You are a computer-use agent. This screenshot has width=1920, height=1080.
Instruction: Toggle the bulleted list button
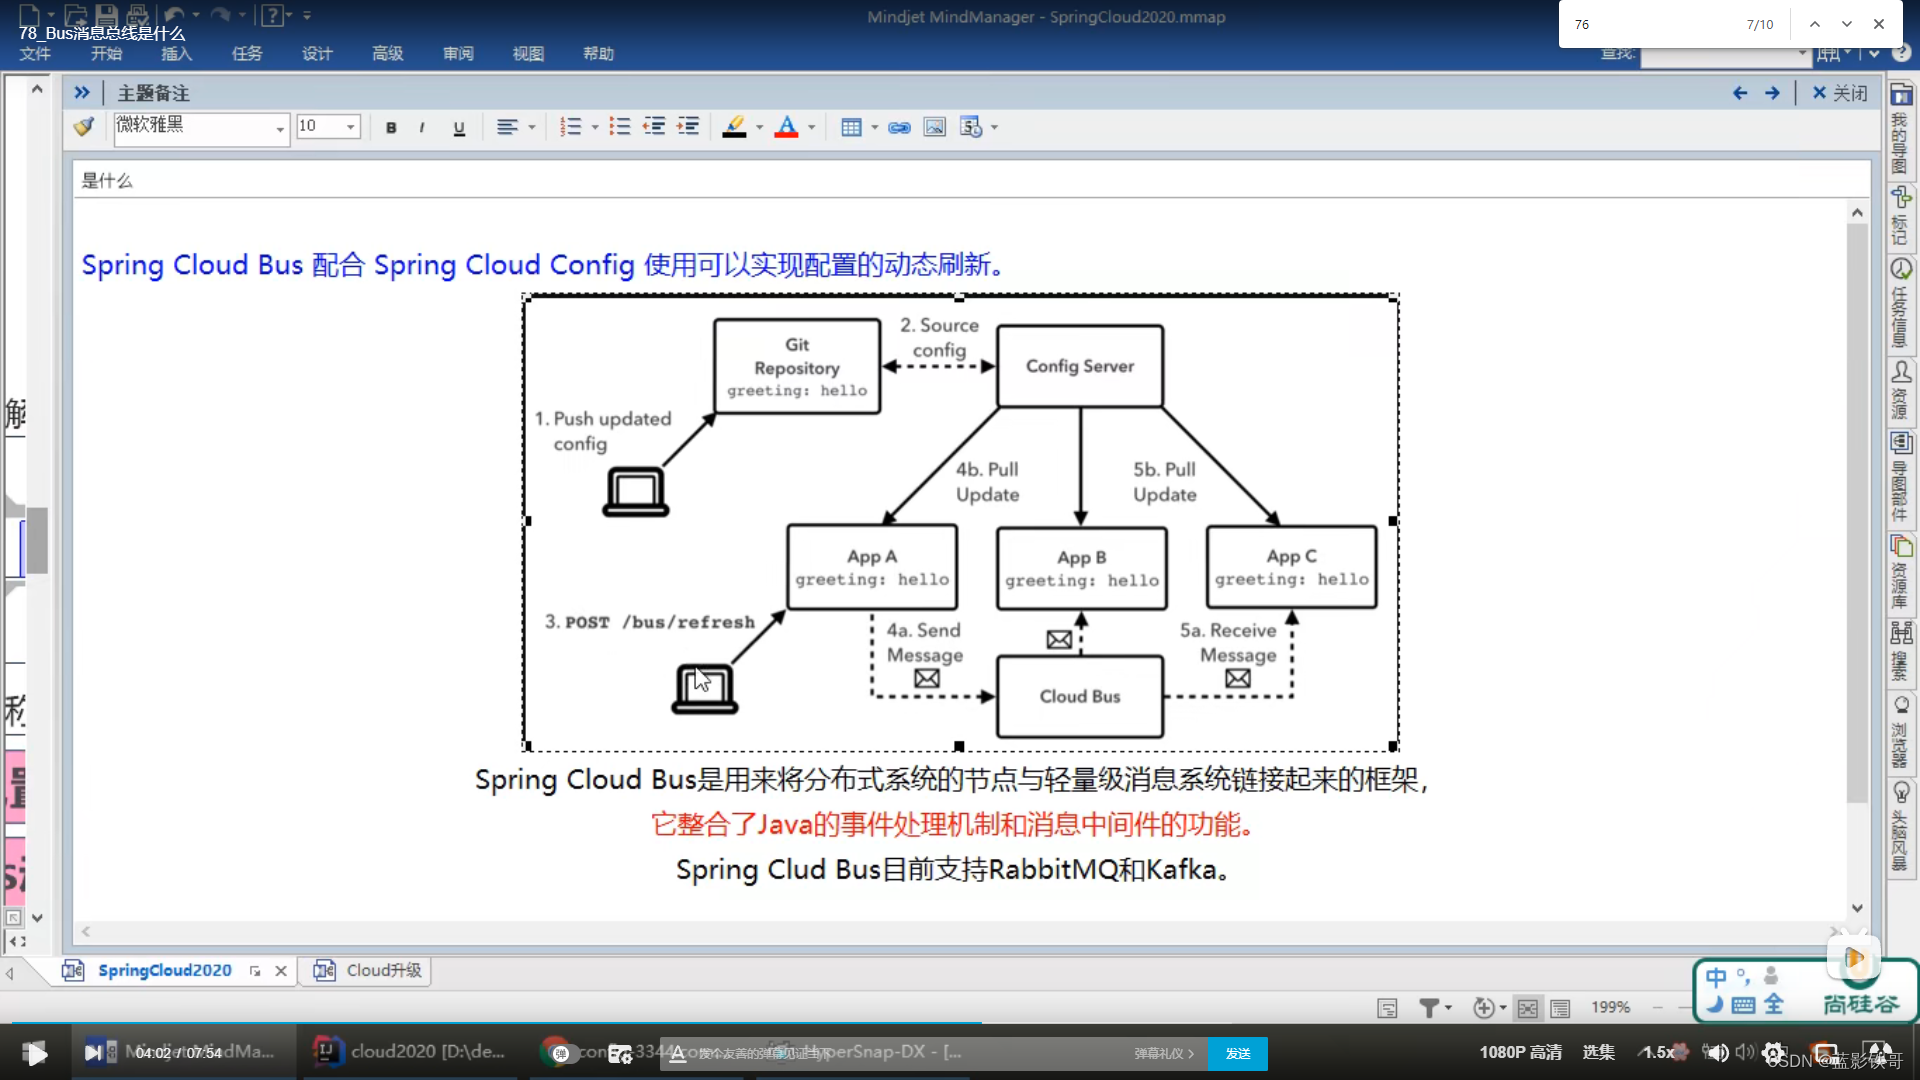pyautogui.click(x=620, y=127)
